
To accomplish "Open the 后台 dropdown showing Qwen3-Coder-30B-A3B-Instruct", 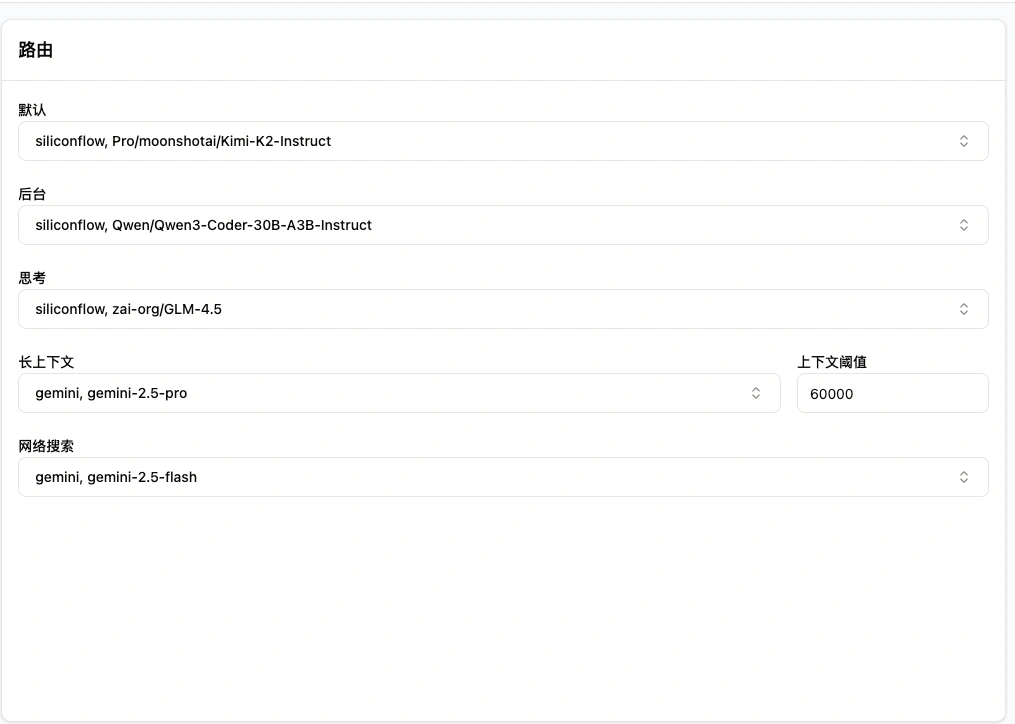I will pyautogui.click(x=502, y=225).
